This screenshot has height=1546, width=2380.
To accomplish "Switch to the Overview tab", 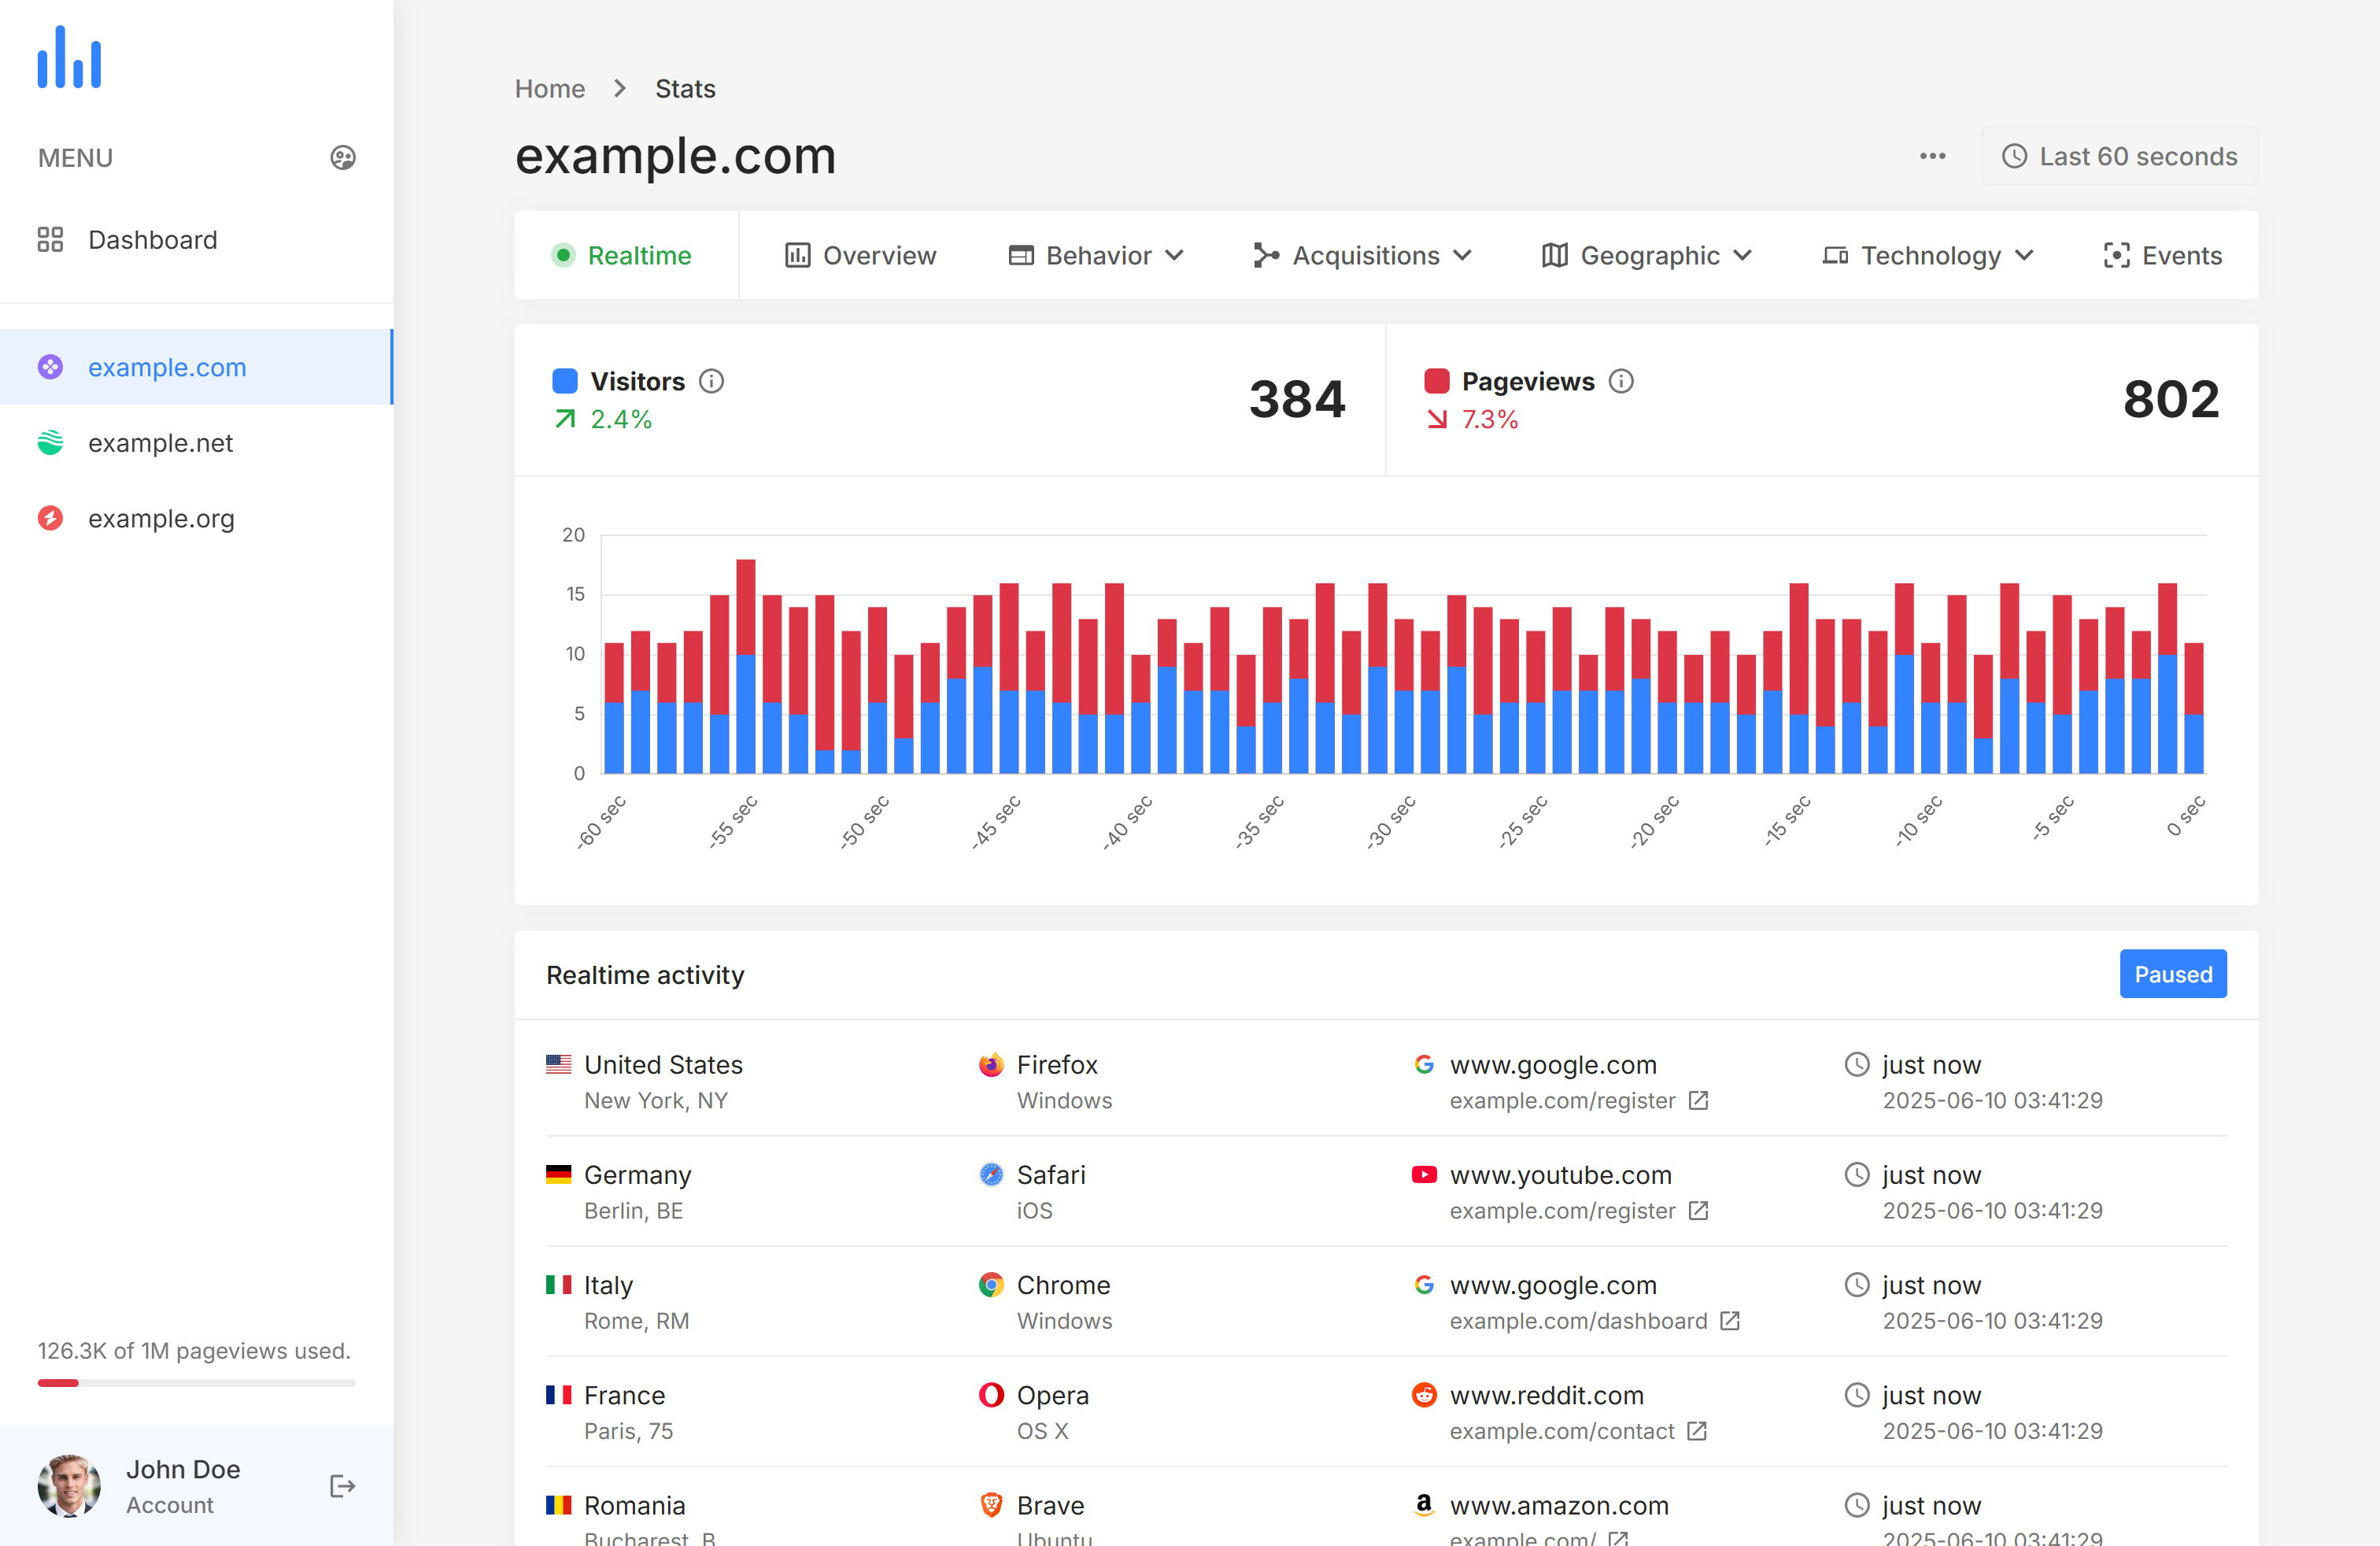I will pos(860,256).
